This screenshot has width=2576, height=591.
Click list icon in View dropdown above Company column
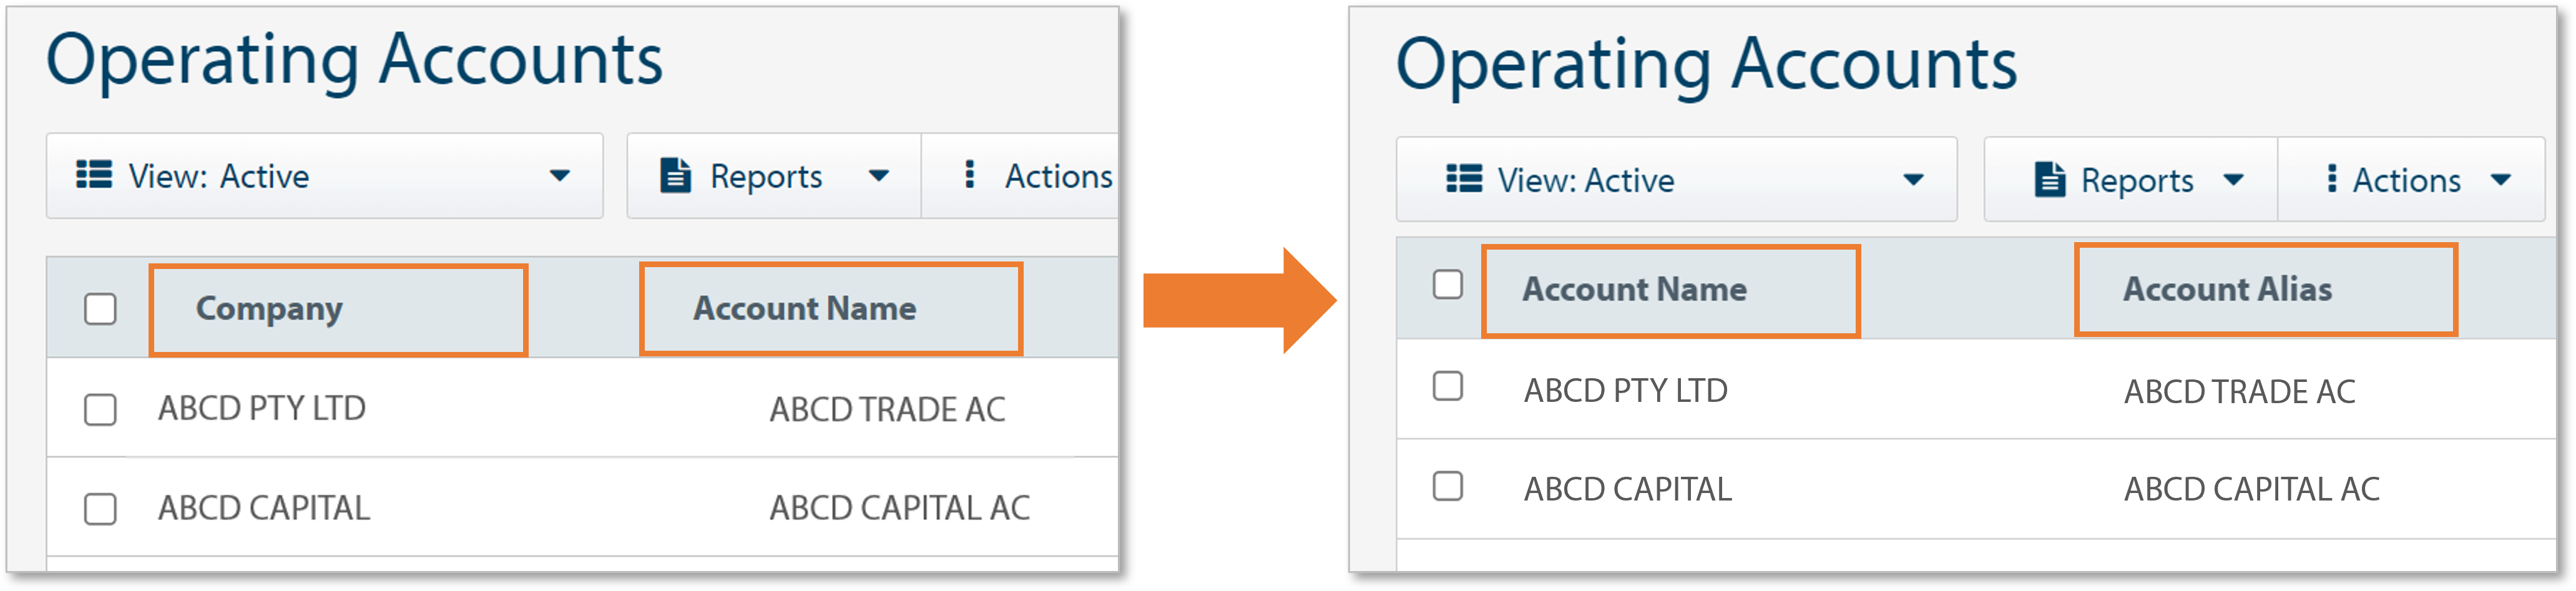[x=94, y=174]
